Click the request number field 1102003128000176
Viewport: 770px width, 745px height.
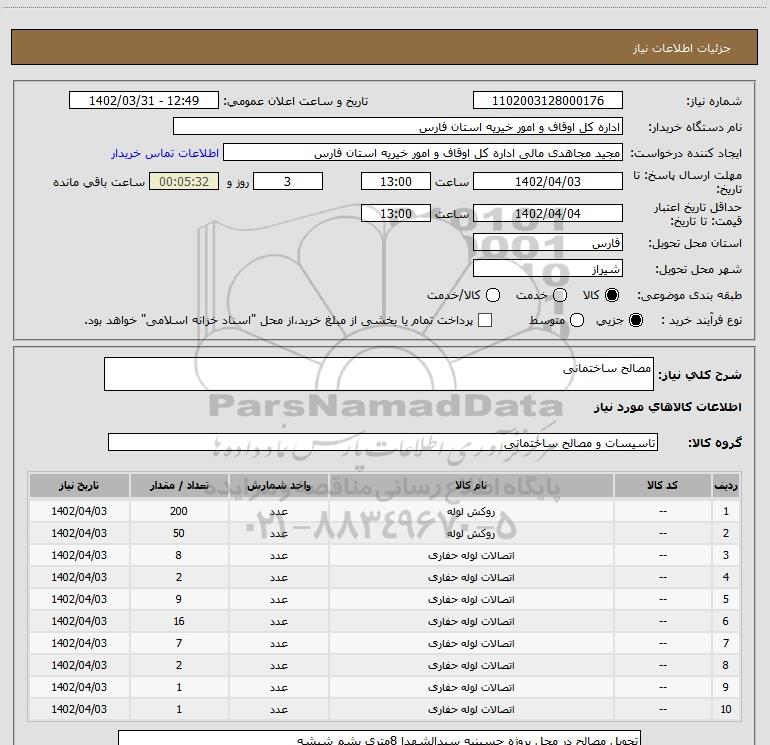548,100
